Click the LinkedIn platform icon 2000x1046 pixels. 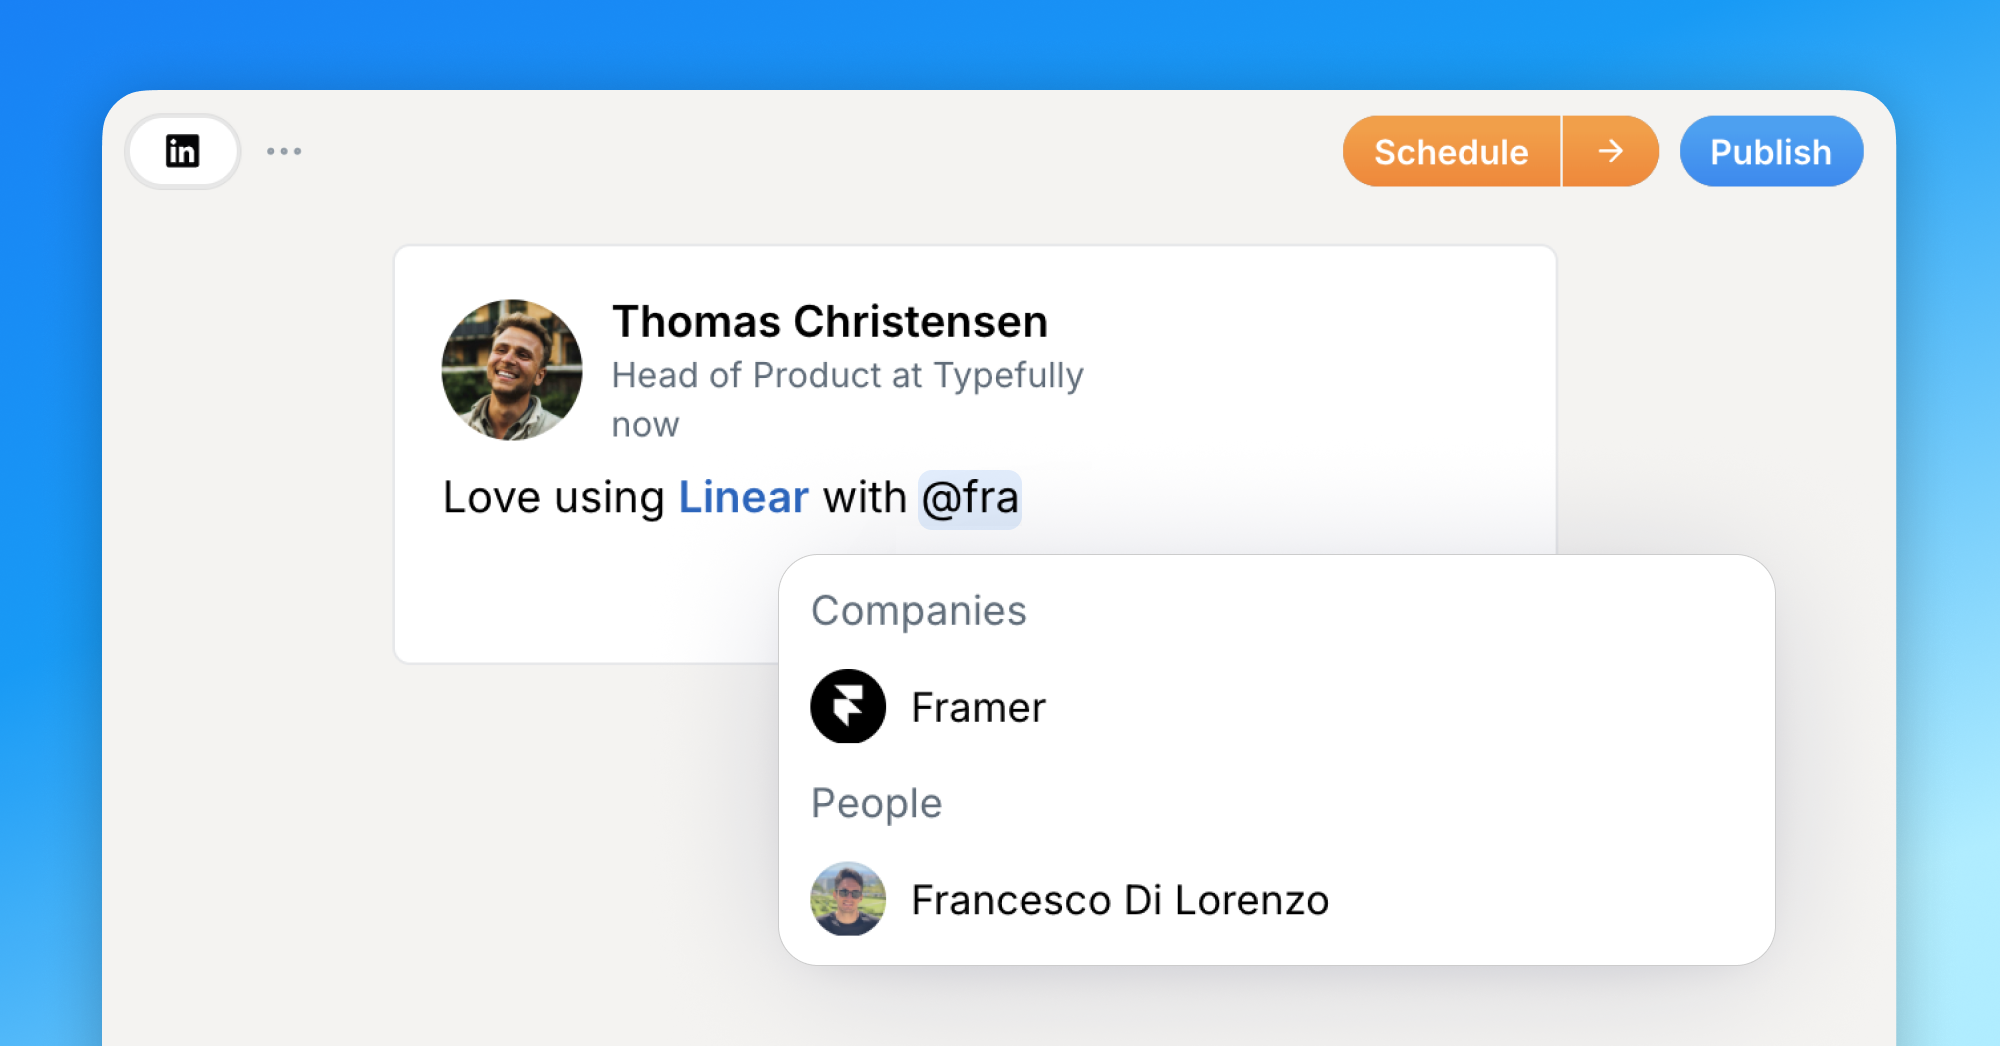click(182, 151)
